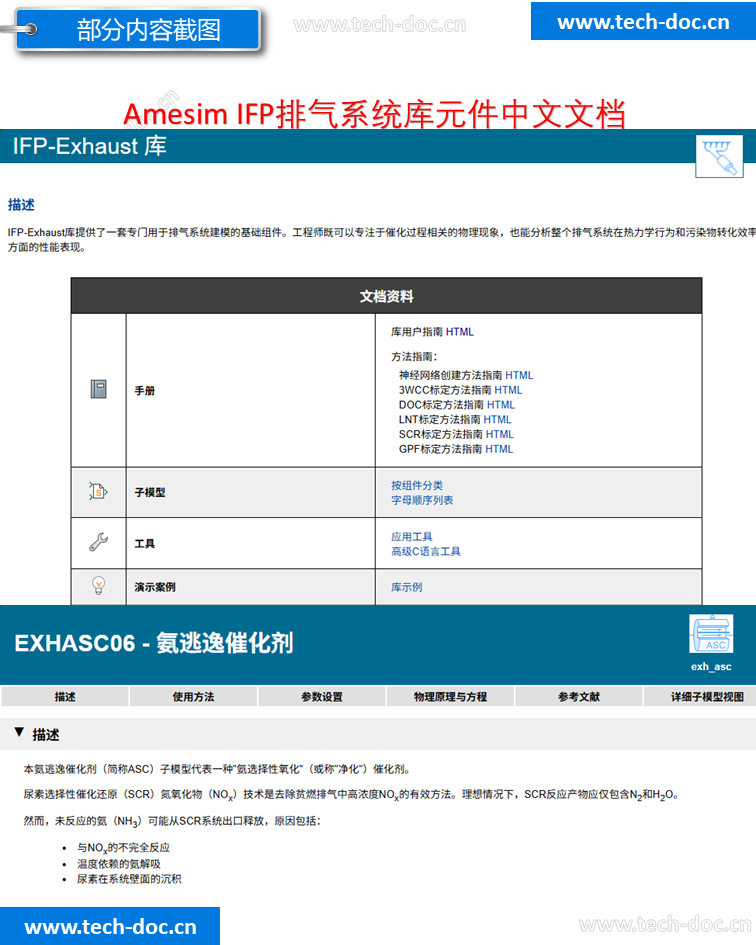Click the EXHASC06 - 氨逃逸催化剂 heading
756x945 pixels.
coord(154,643)
